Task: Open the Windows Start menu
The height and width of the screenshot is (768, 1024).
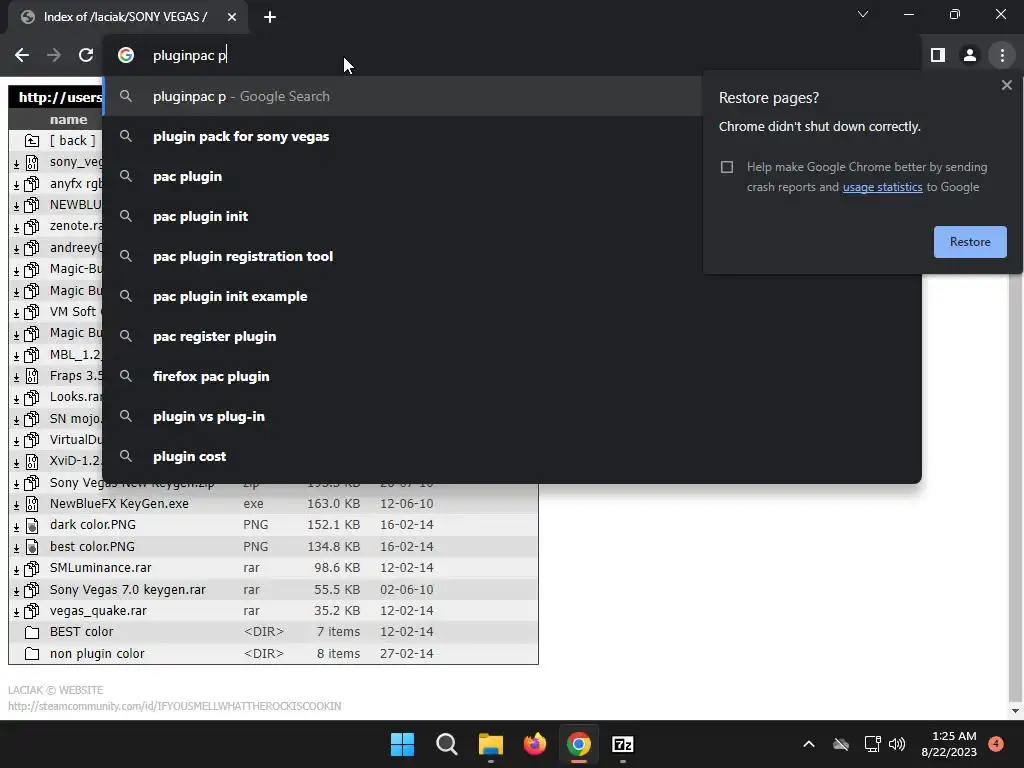Action: (x=402, y=744)
